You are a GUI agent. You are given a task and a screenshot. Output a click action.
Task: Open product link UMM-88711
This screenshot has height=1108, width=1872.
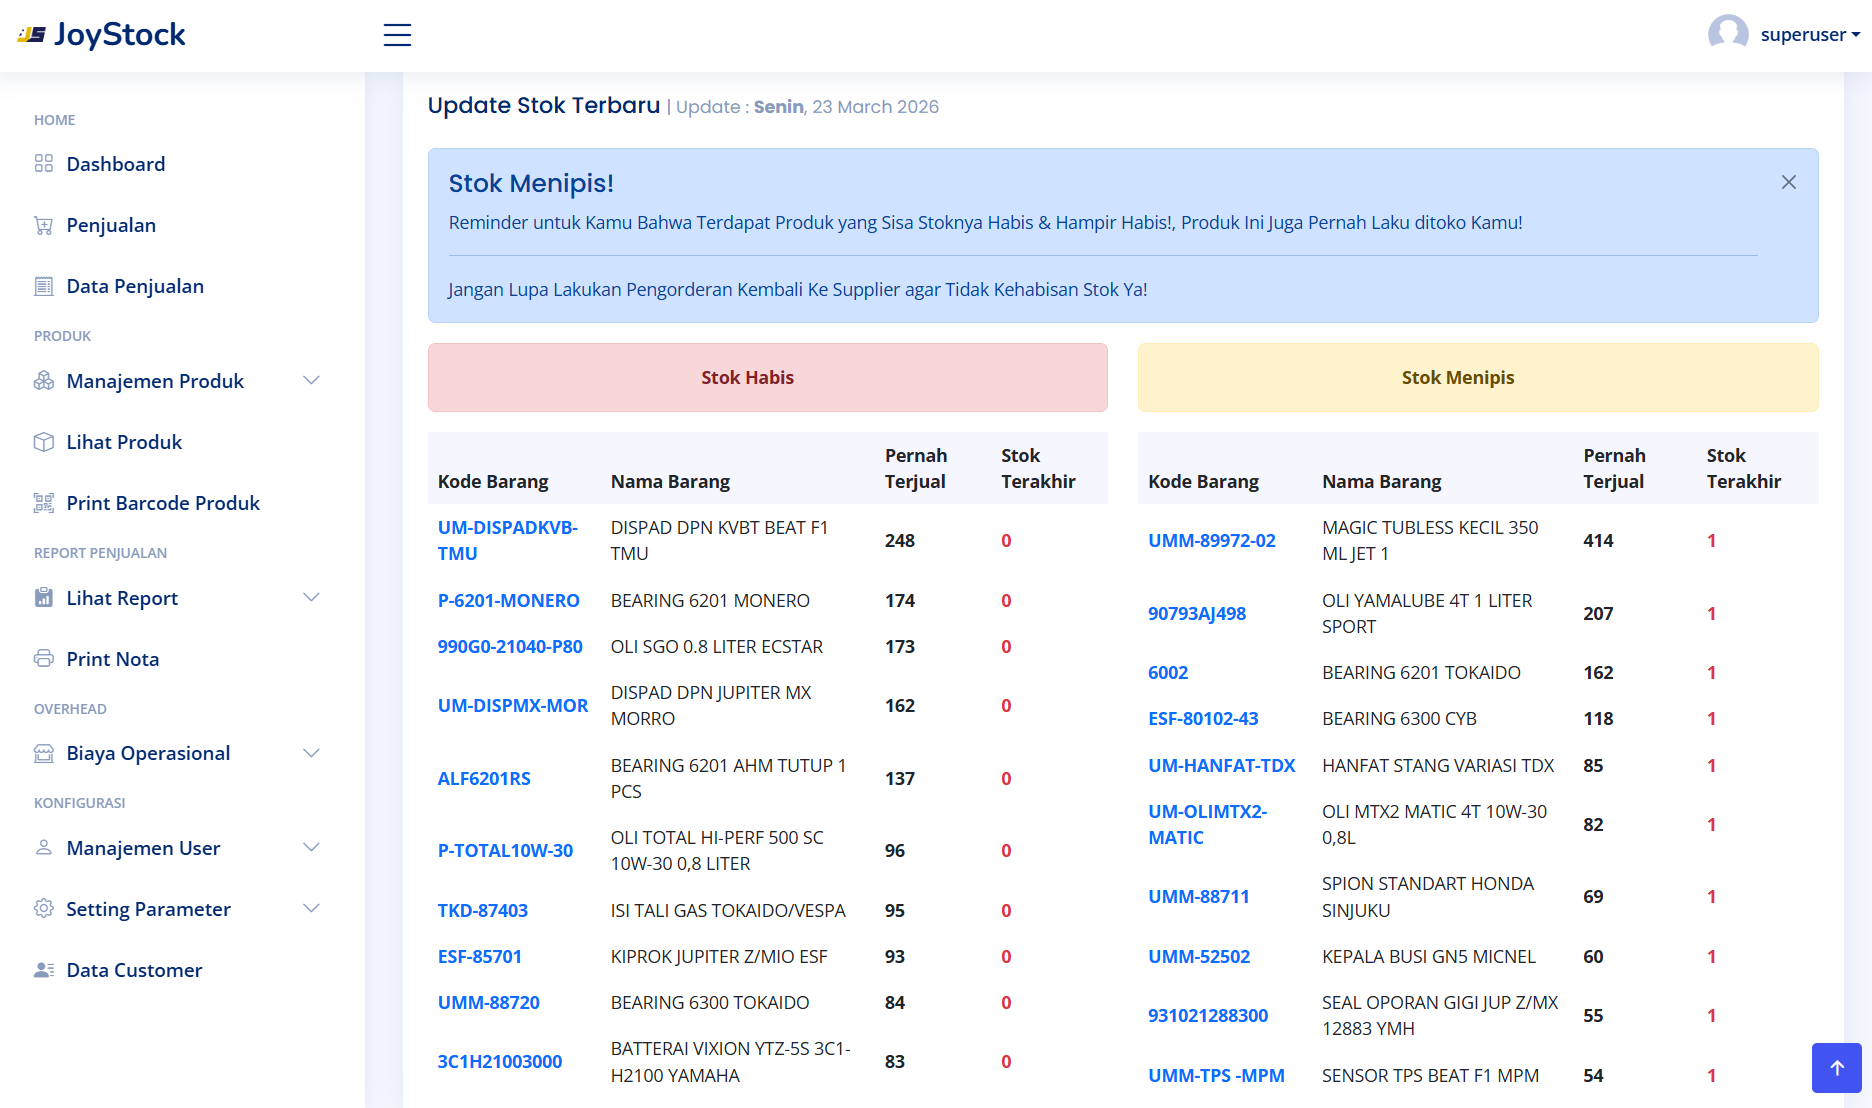[x=1199, y=897]
